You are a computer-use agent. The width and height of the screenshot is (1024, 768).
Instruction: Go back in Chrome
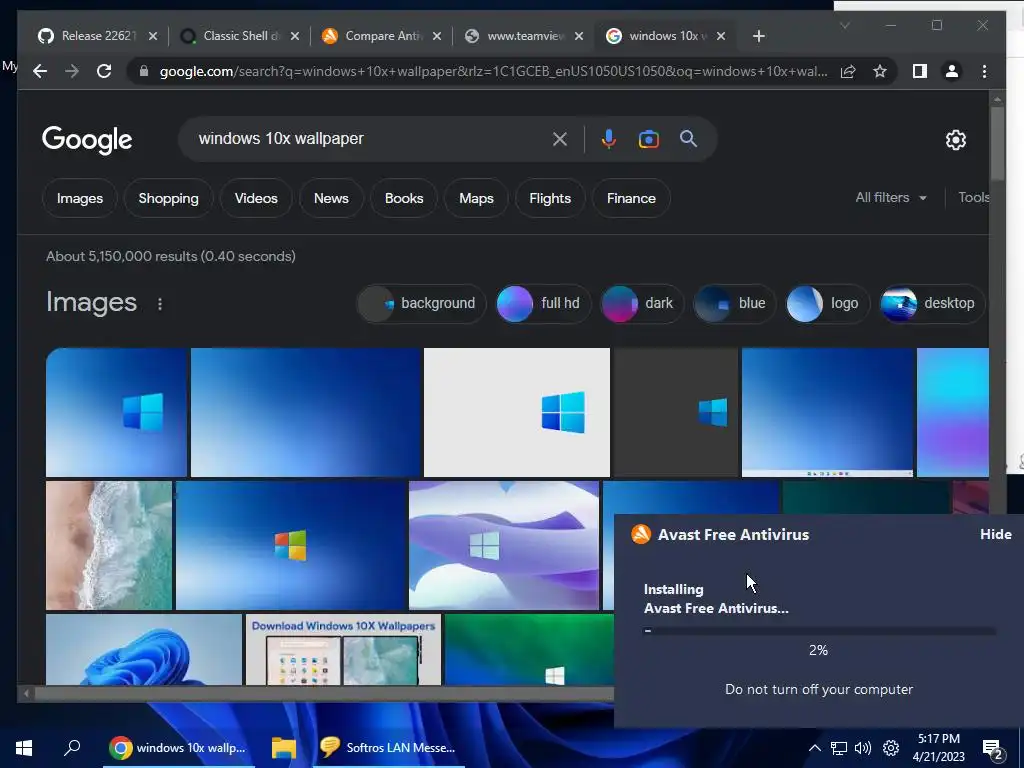click(x=40, y=71)
